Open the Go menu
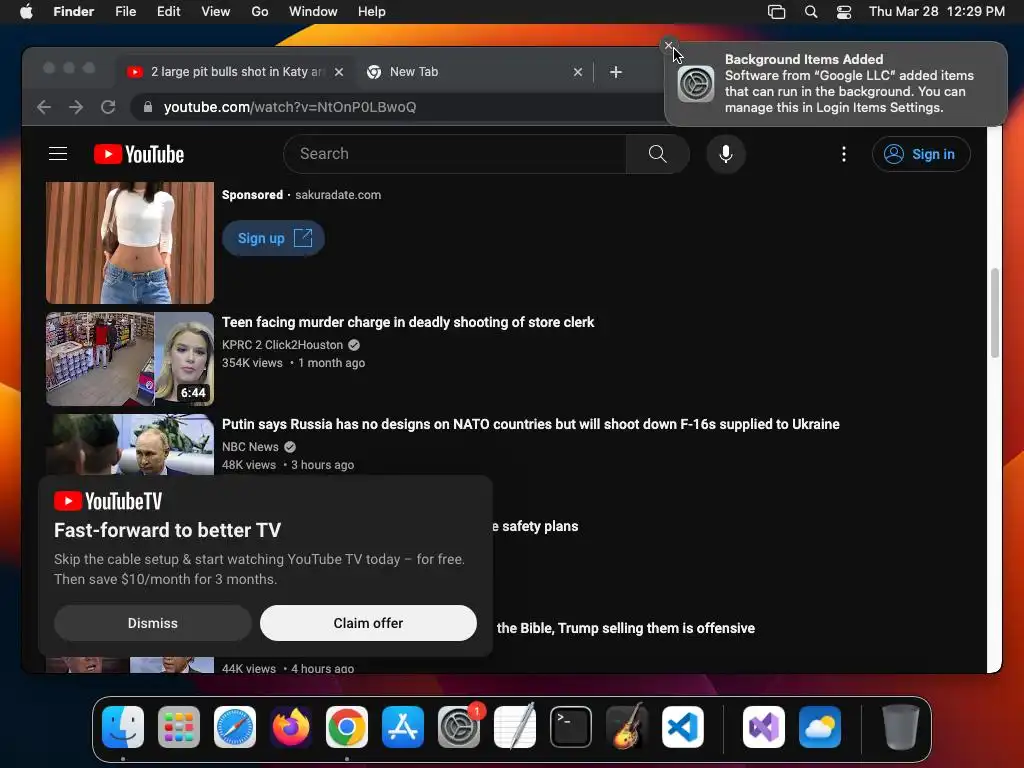This screenshot has height=768, width=1024. click(260, 12)
